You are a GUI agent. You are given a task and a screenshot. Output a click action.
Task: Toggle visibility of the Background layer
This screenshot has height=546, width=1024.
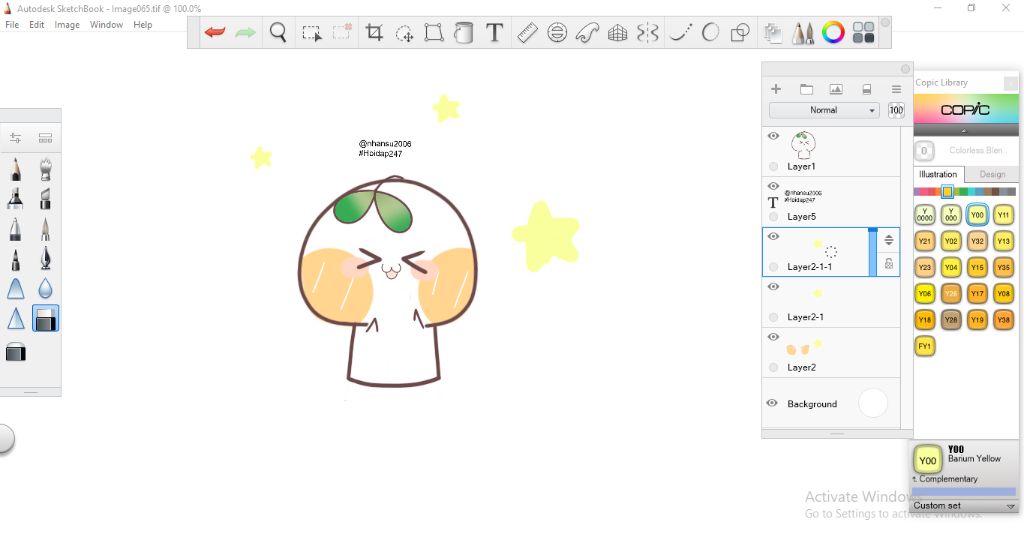[772, 403]
